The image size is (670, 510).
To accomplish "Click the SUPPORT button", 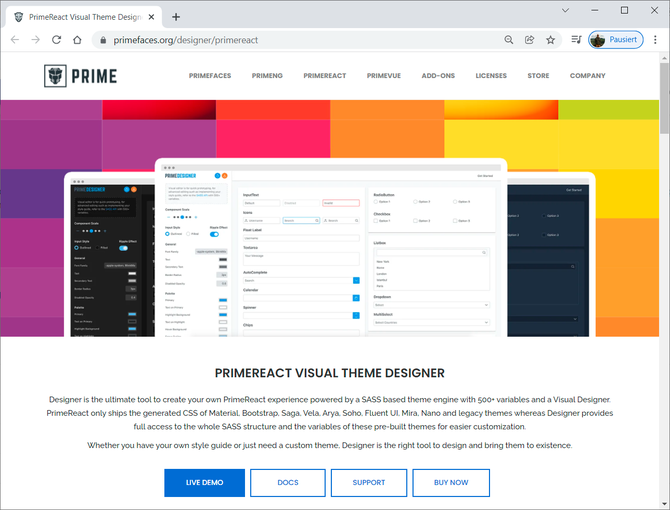I will [x=369, y=483].
